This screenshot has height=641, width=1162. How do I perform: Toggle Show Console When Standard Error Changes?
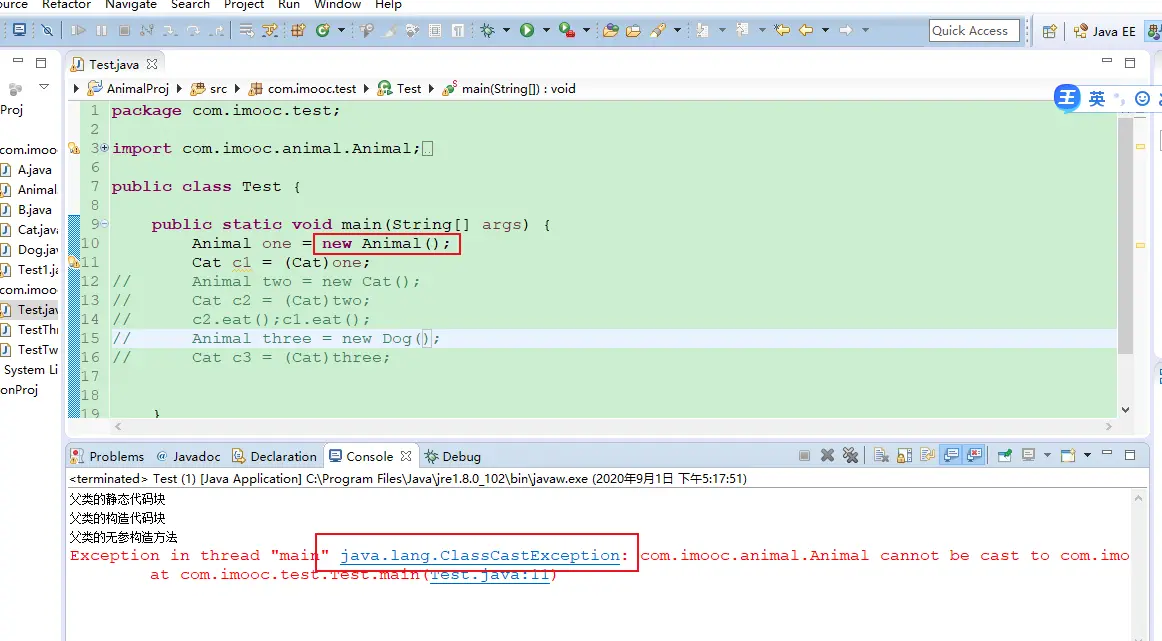click(973, 456)
